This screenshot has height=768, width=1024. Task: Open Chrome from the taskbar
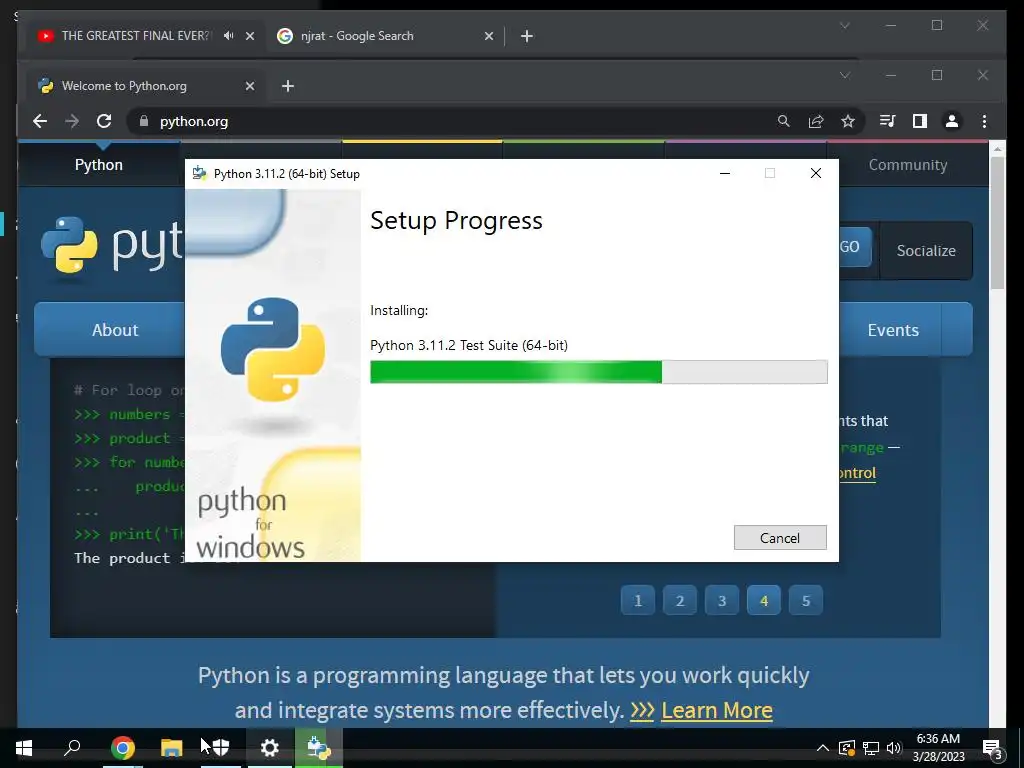pyautogui.click(x=122, y=748)
